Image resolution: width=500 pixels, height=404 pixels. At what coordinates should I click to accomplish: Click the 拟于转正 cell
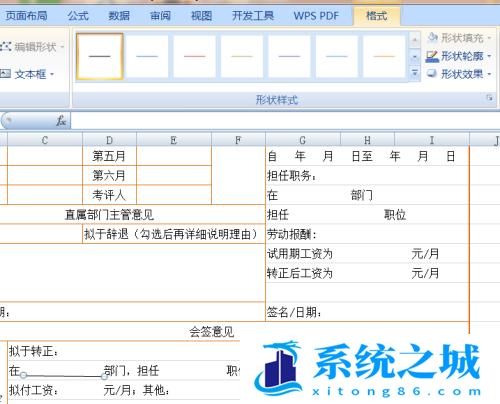(x=33, y=351)
